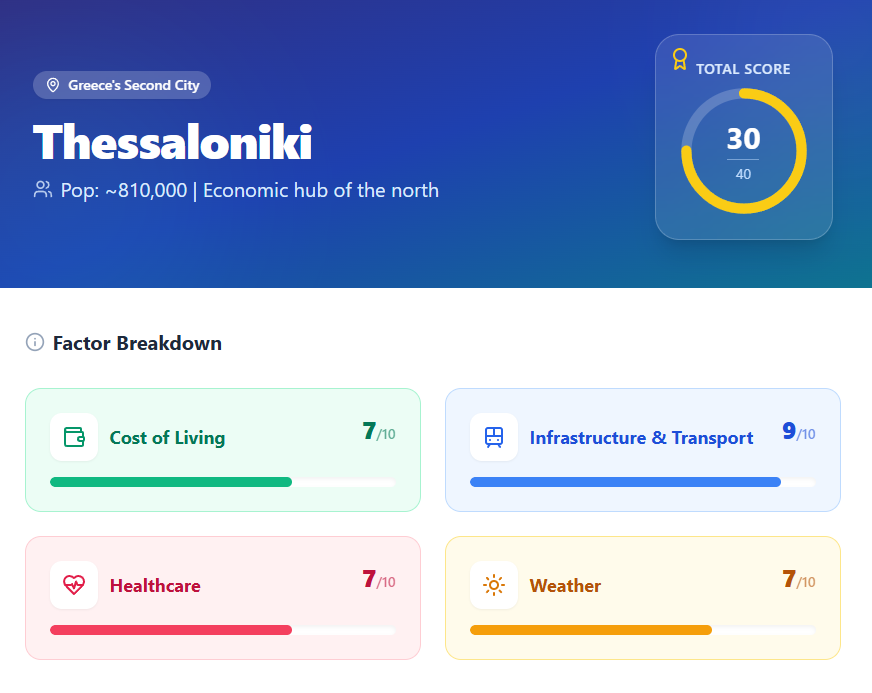Click the Infrastructure & Transport tram icon
This screenshot has width=872, height=693.
494,437
